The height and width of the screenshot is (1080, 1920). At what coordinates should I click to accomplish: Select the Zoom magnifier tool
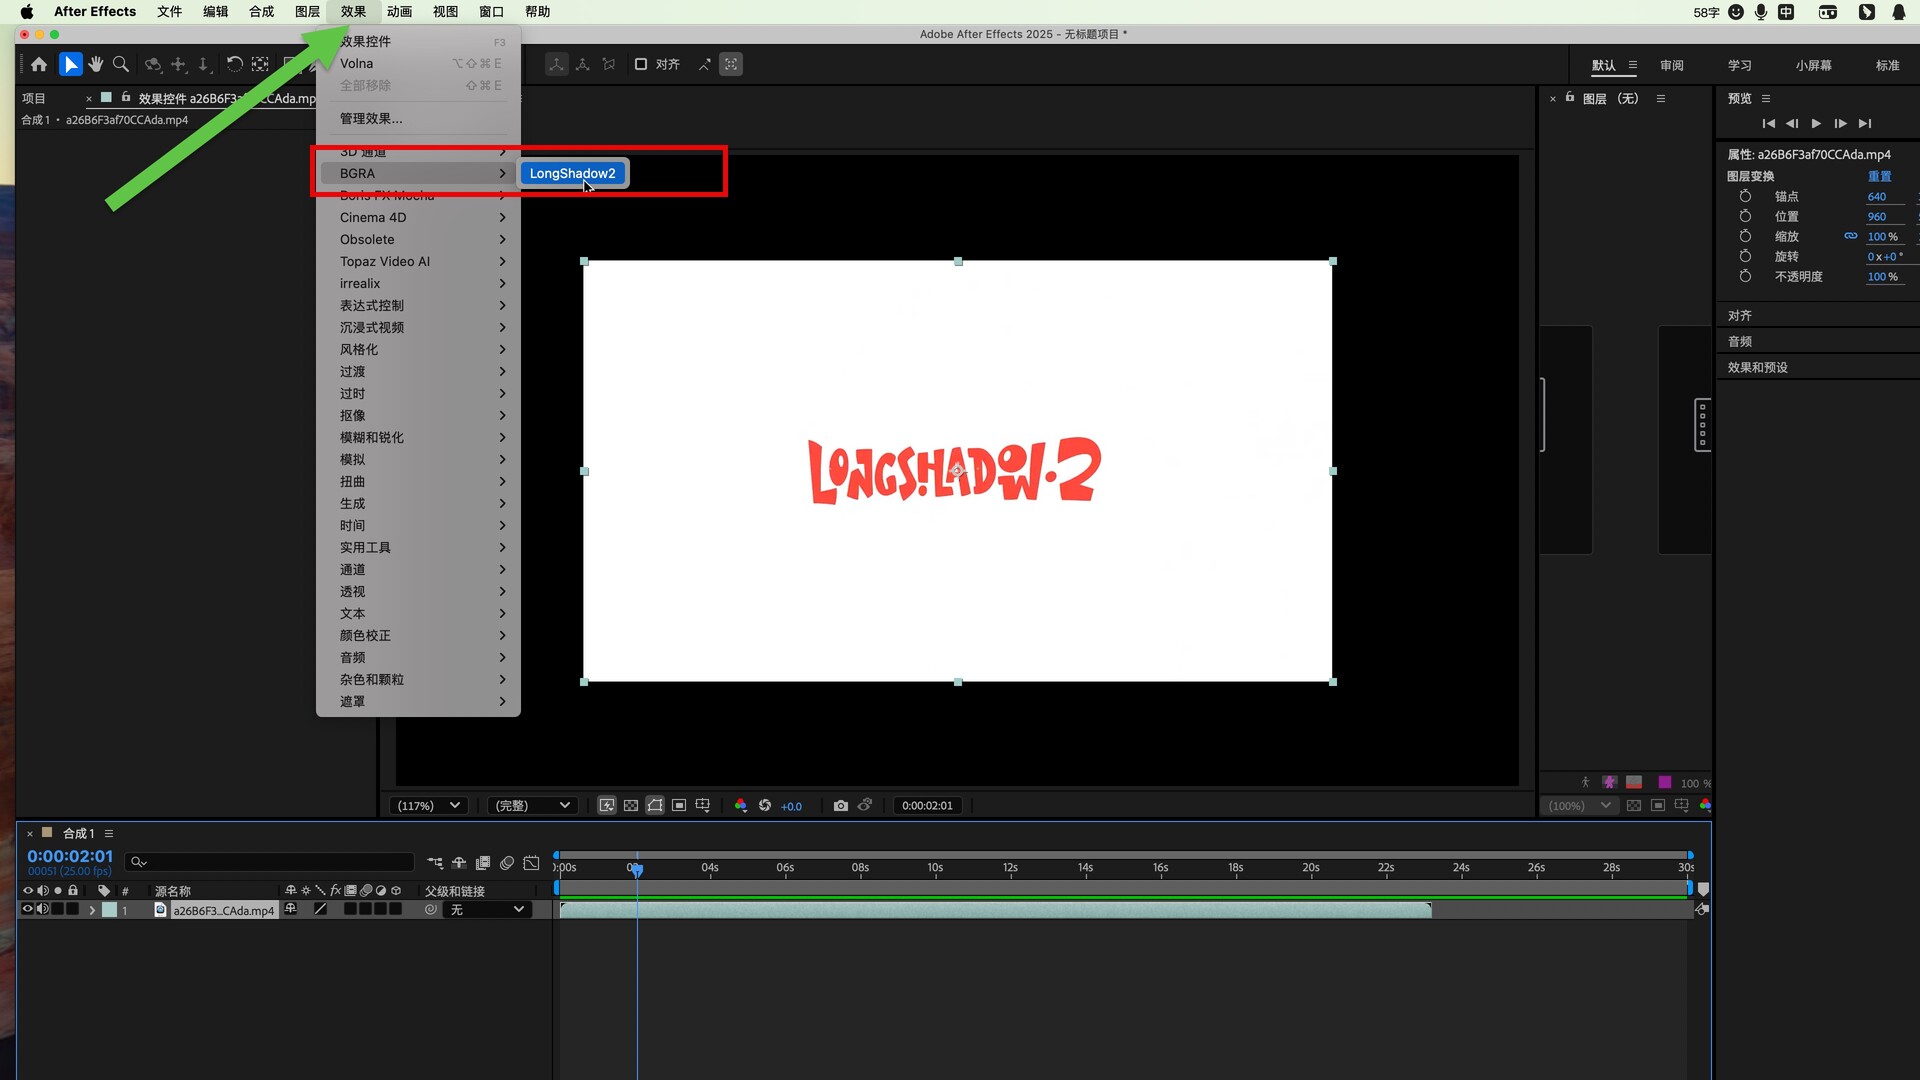tap(121, 64)
